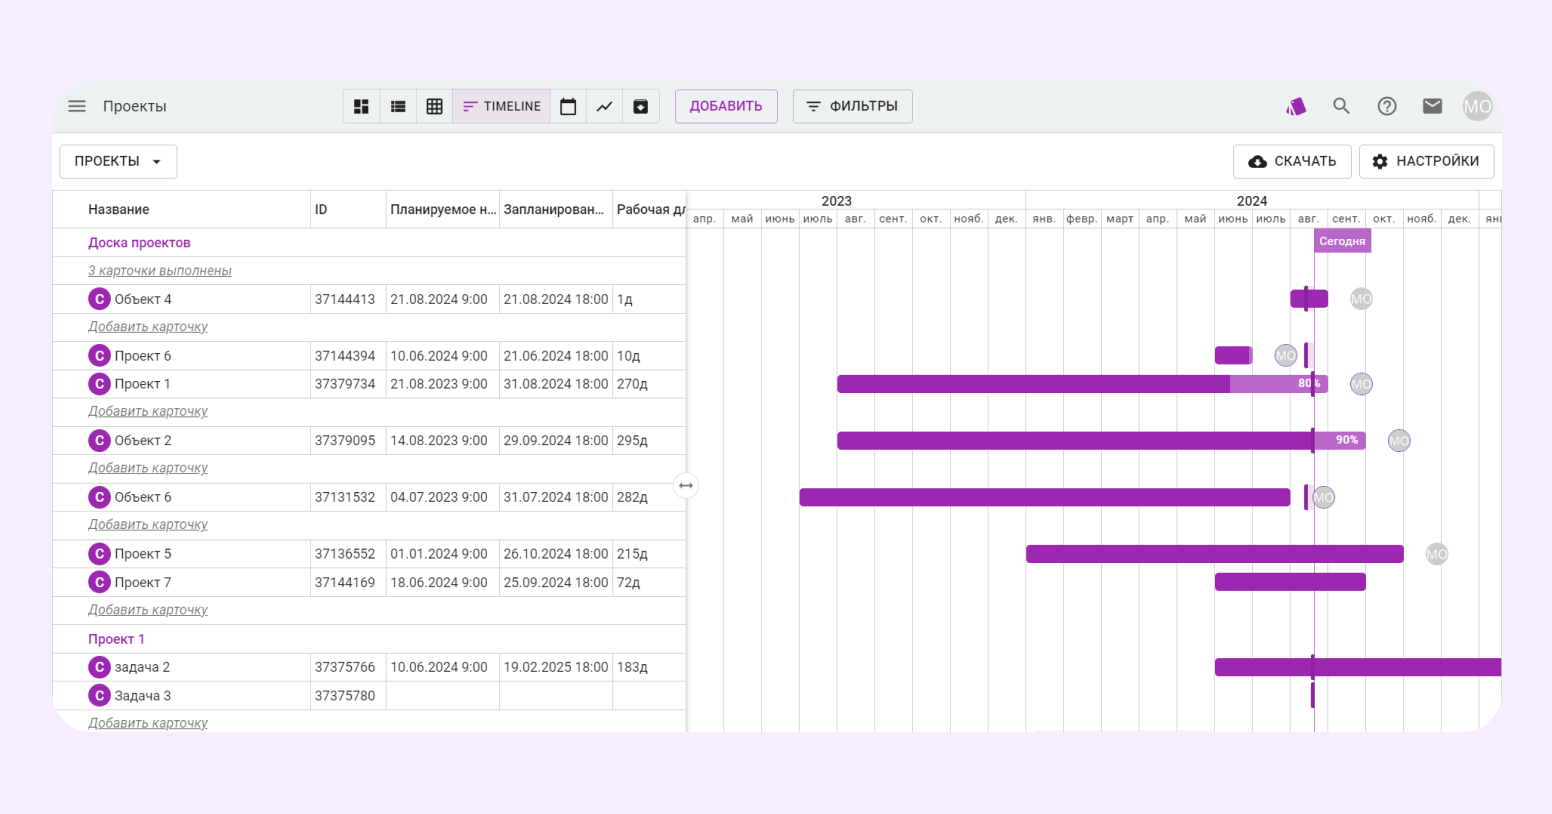Open search with magnifier icon

point(1341,106)
